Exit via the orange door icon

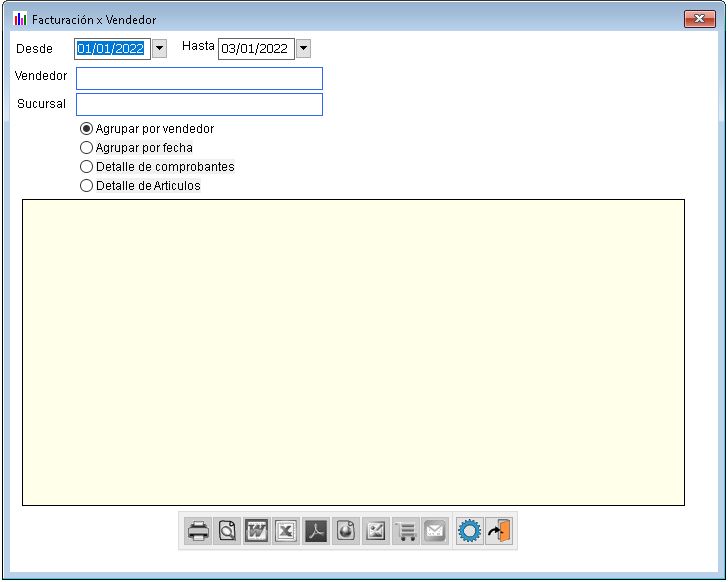pos(499,531)
